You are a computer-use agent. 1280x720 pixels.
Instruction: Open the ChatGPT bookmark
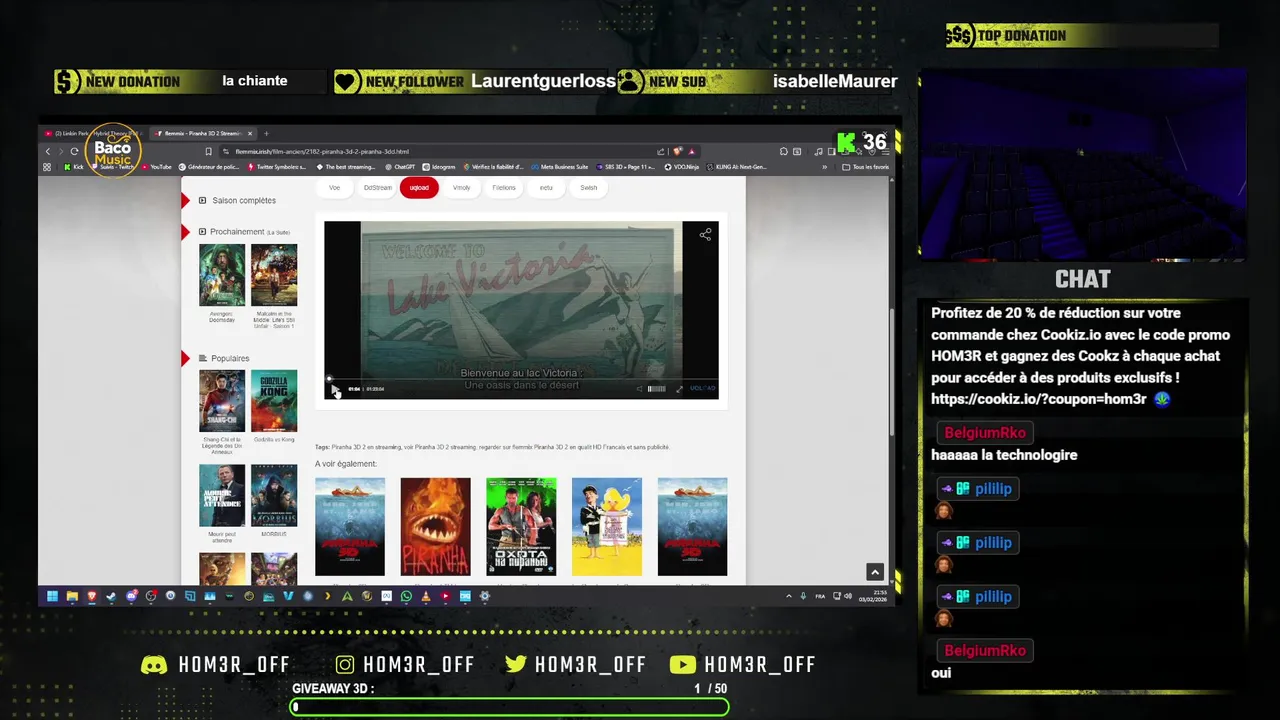pos(399,167)
